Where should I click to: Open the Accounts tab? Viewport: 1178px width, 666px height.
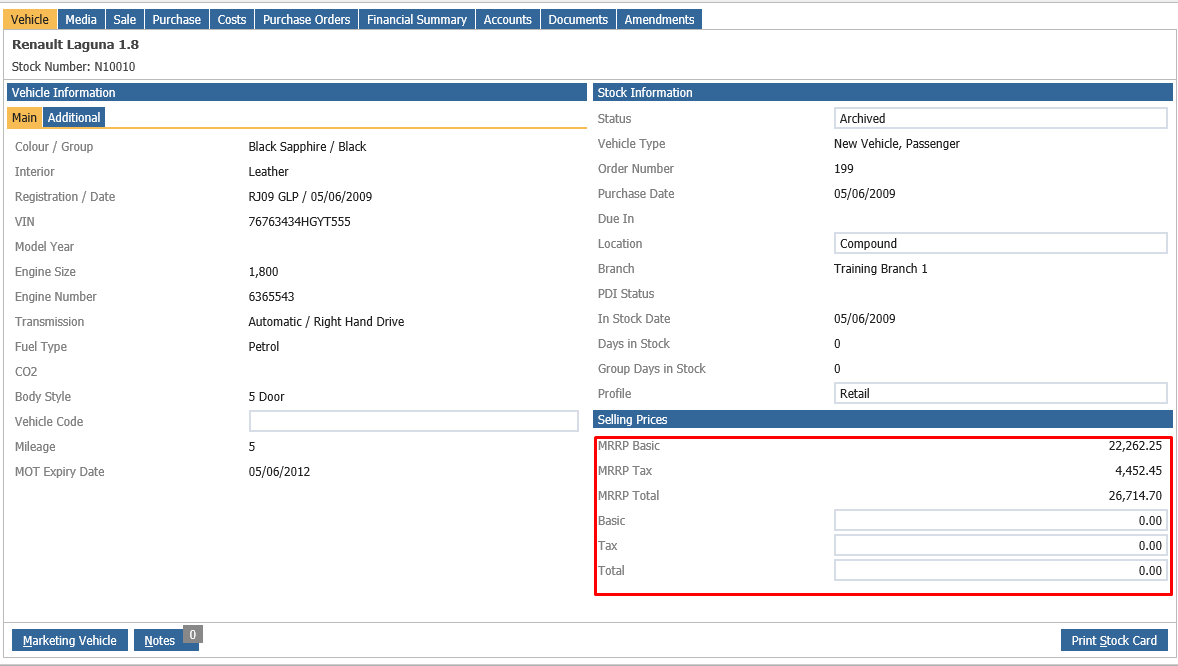point(508,20)
